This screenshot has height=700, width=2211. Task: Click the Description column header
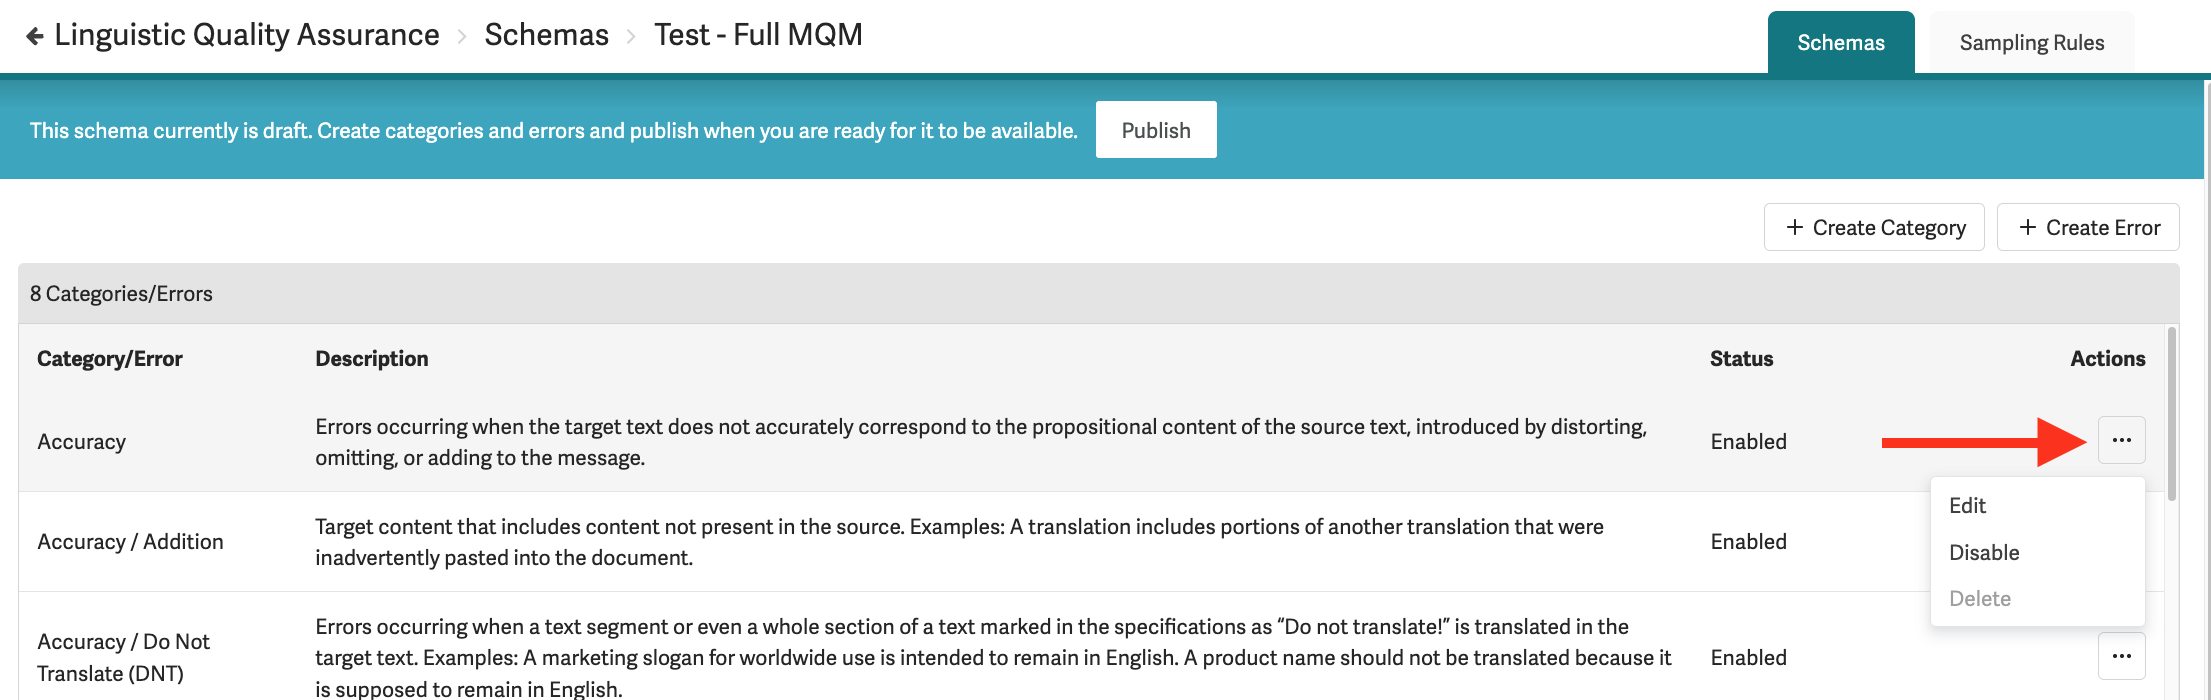click(371, 359)
